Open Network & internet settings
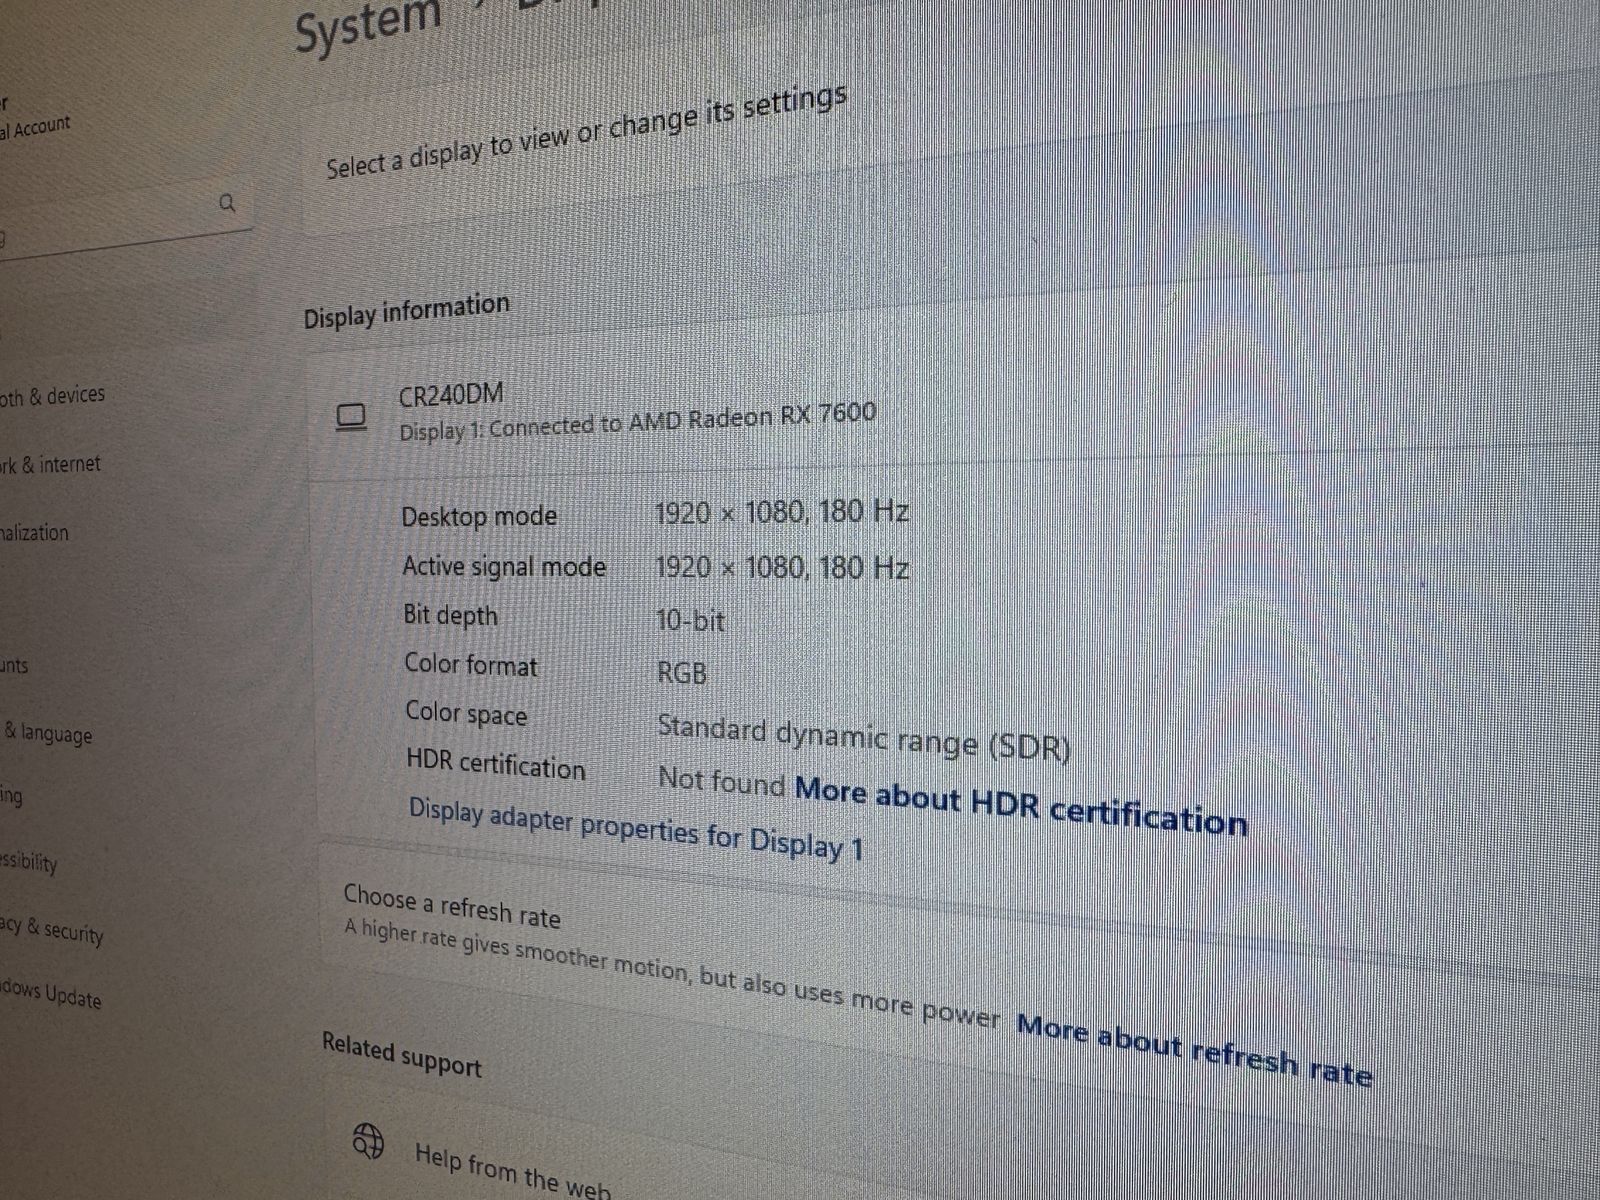 click(x=50, y=465)
